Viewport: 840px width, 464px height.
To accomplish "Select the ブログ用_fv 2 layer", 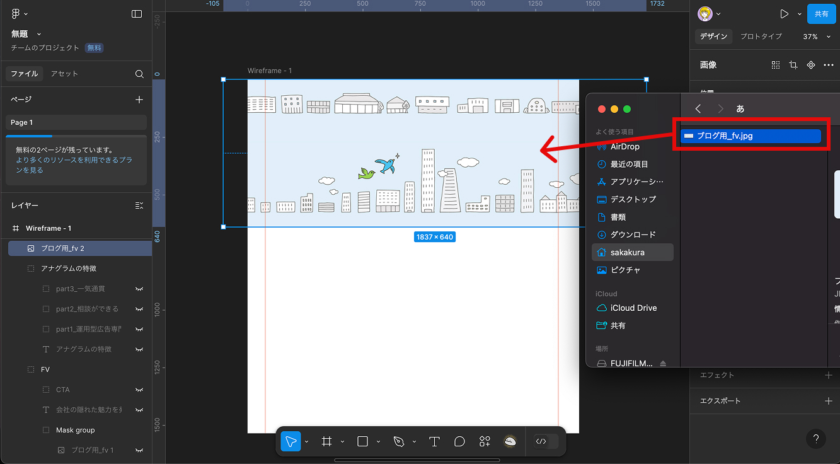I will (x=62, y=248).
